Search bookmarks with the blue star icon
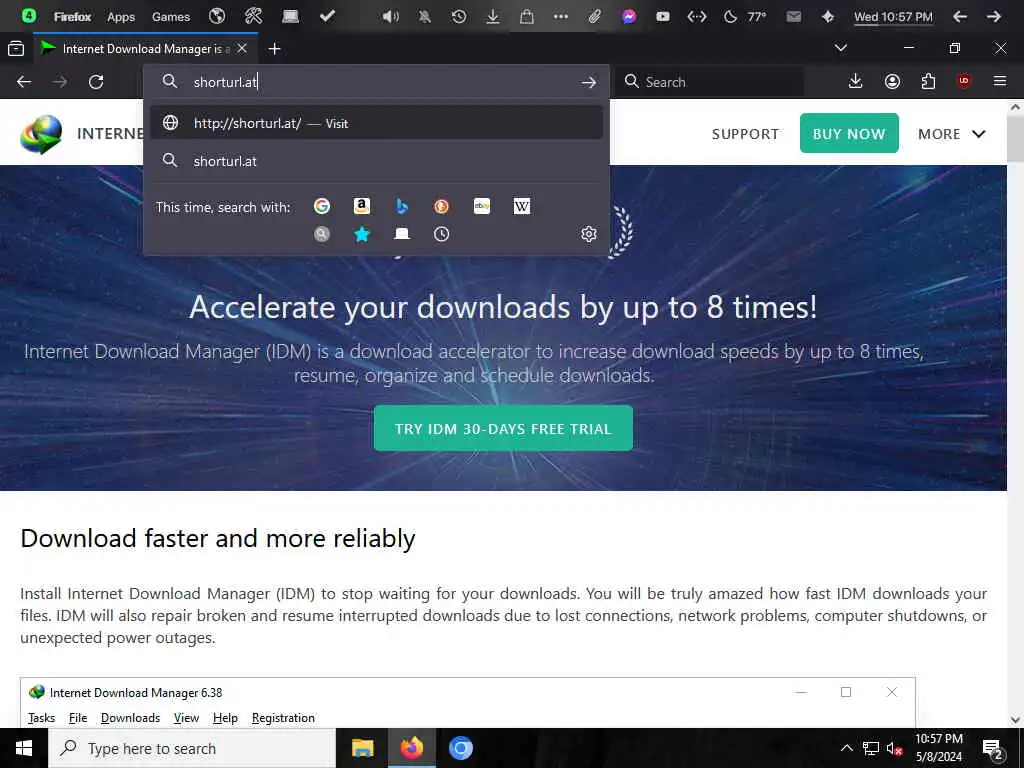The width and height of the screenshot is (1024, 768). [x=362, y=234]
